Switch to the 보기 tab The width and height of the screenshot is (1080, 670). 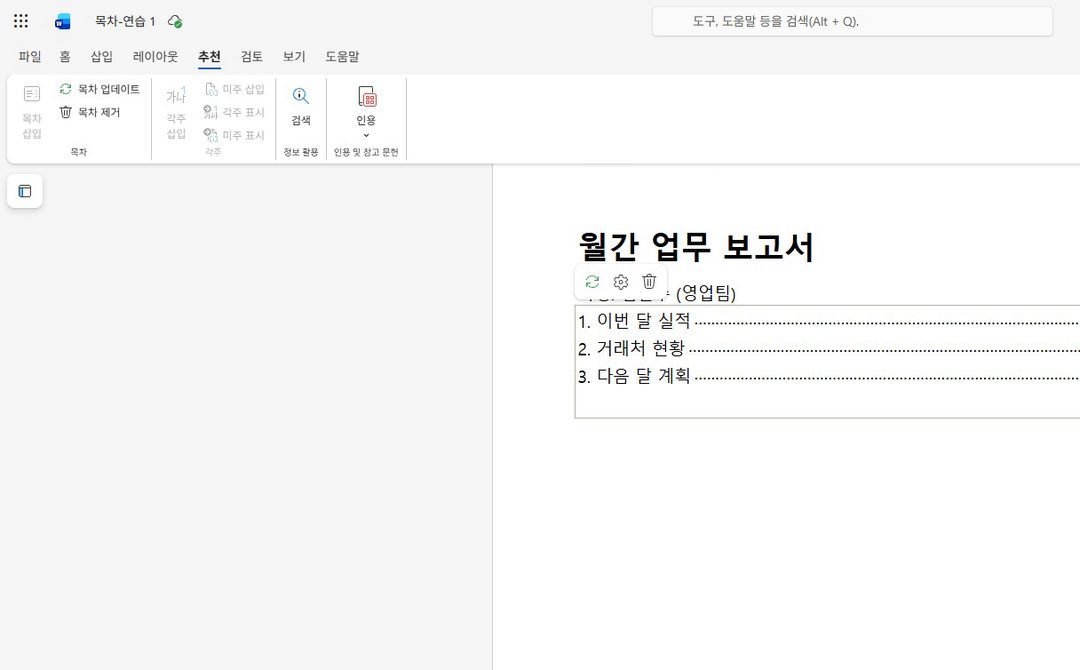click(x=294, y=56)
